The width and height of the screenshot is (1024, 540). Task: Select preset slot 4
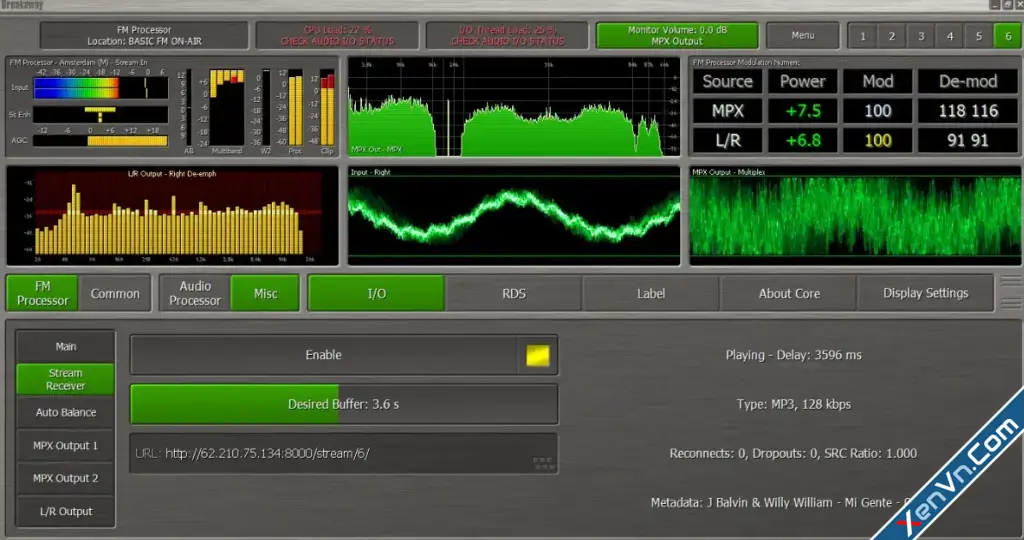(950, 36)
